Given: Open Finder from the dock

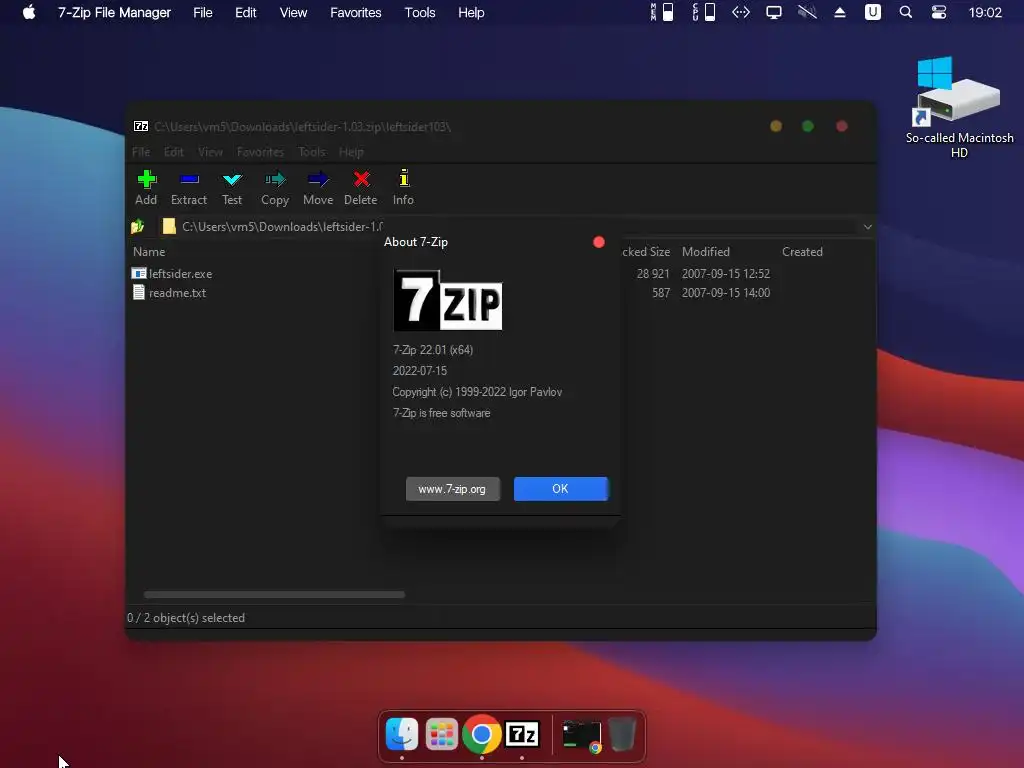Looking at the screenshot, I should [402, 734].
